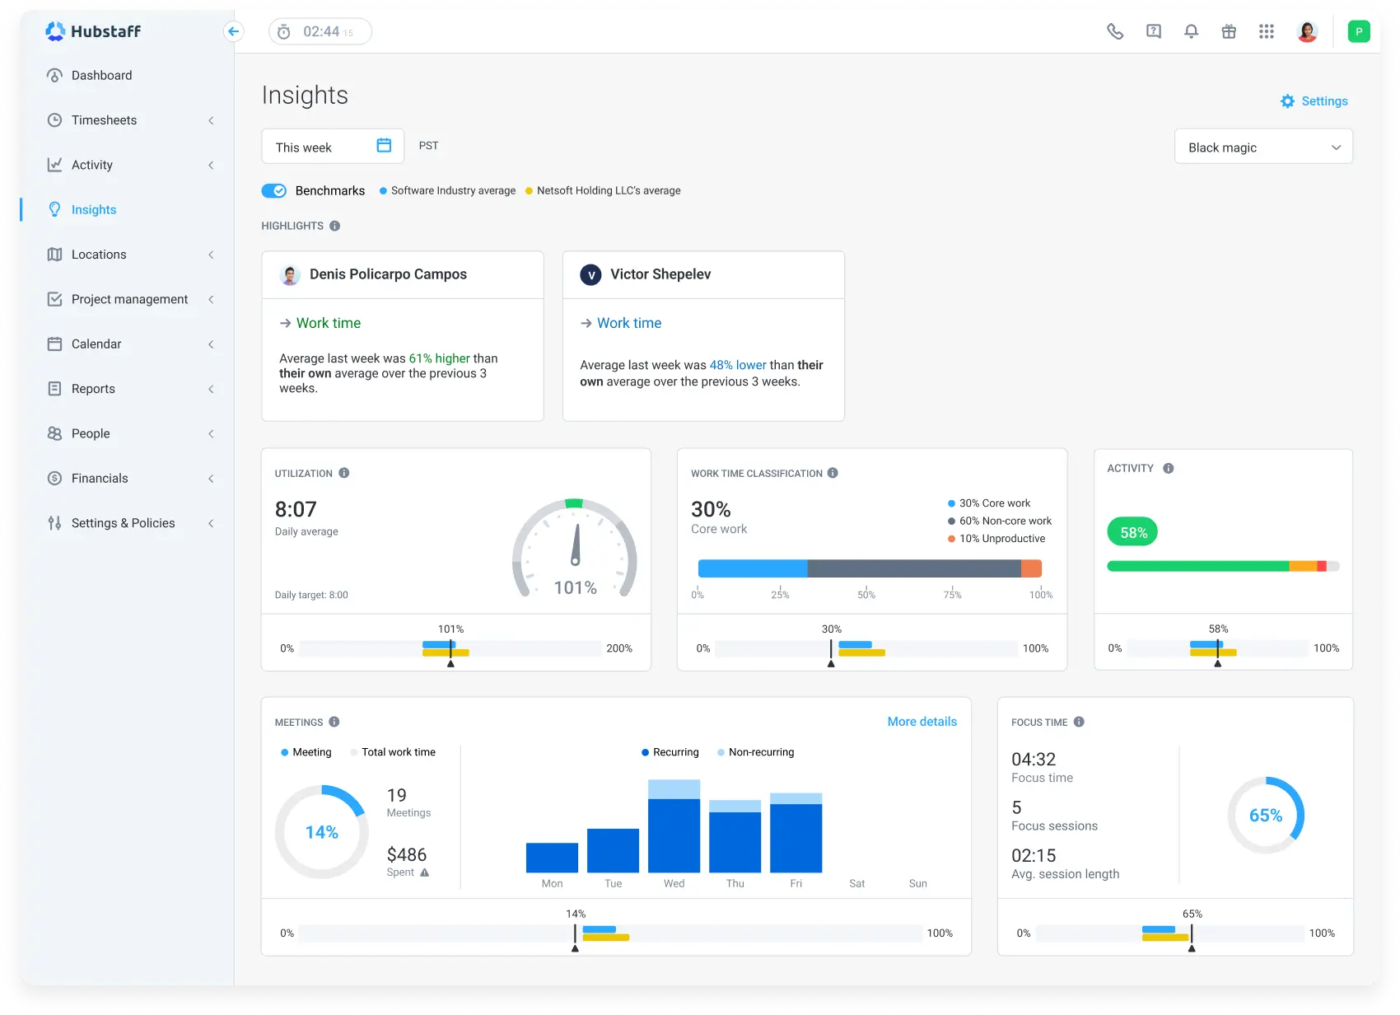Image resolution: width=1400 pixels, height=1015 pixels.
Task: Toggle Non-recurring legend series
Action: coord(755,752)
